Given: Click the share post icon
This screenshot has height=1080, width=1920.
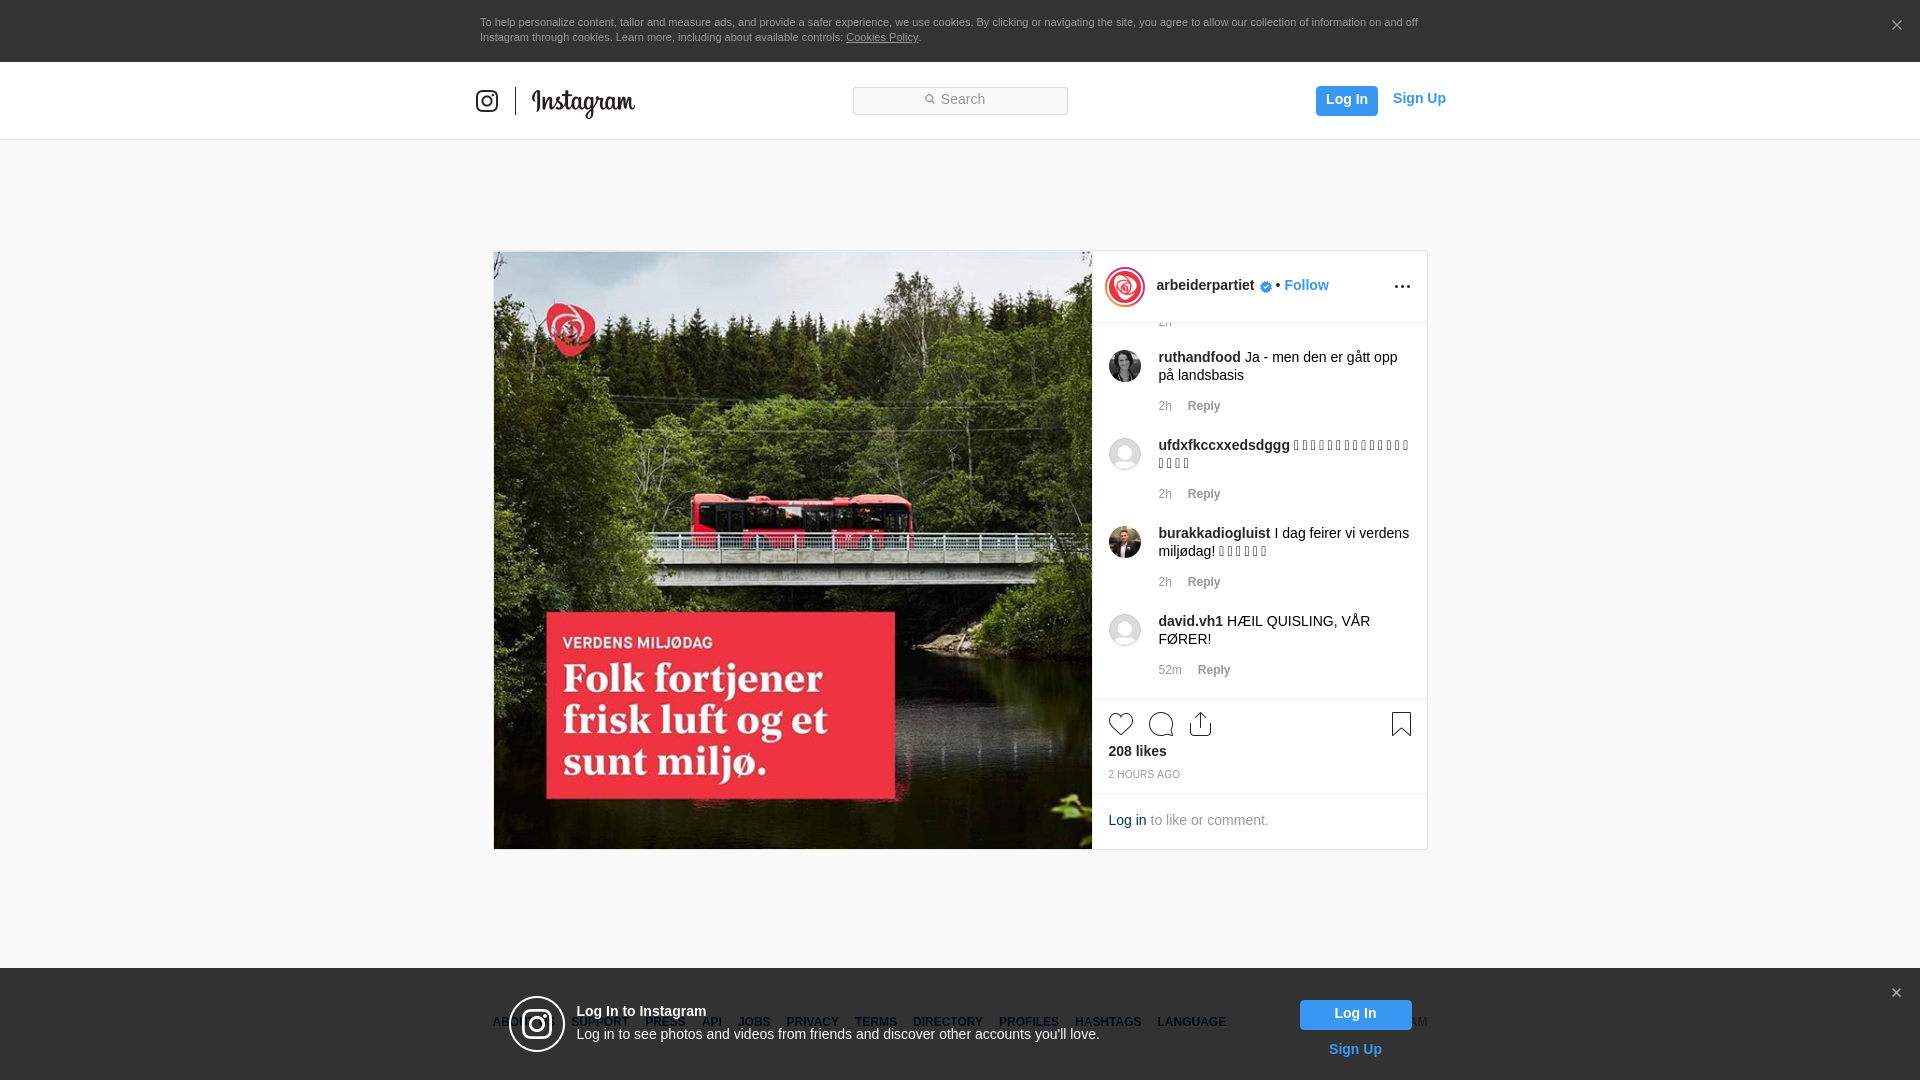Looking at the screenshot, I should pyautogui.click(x=1200, y=724).
